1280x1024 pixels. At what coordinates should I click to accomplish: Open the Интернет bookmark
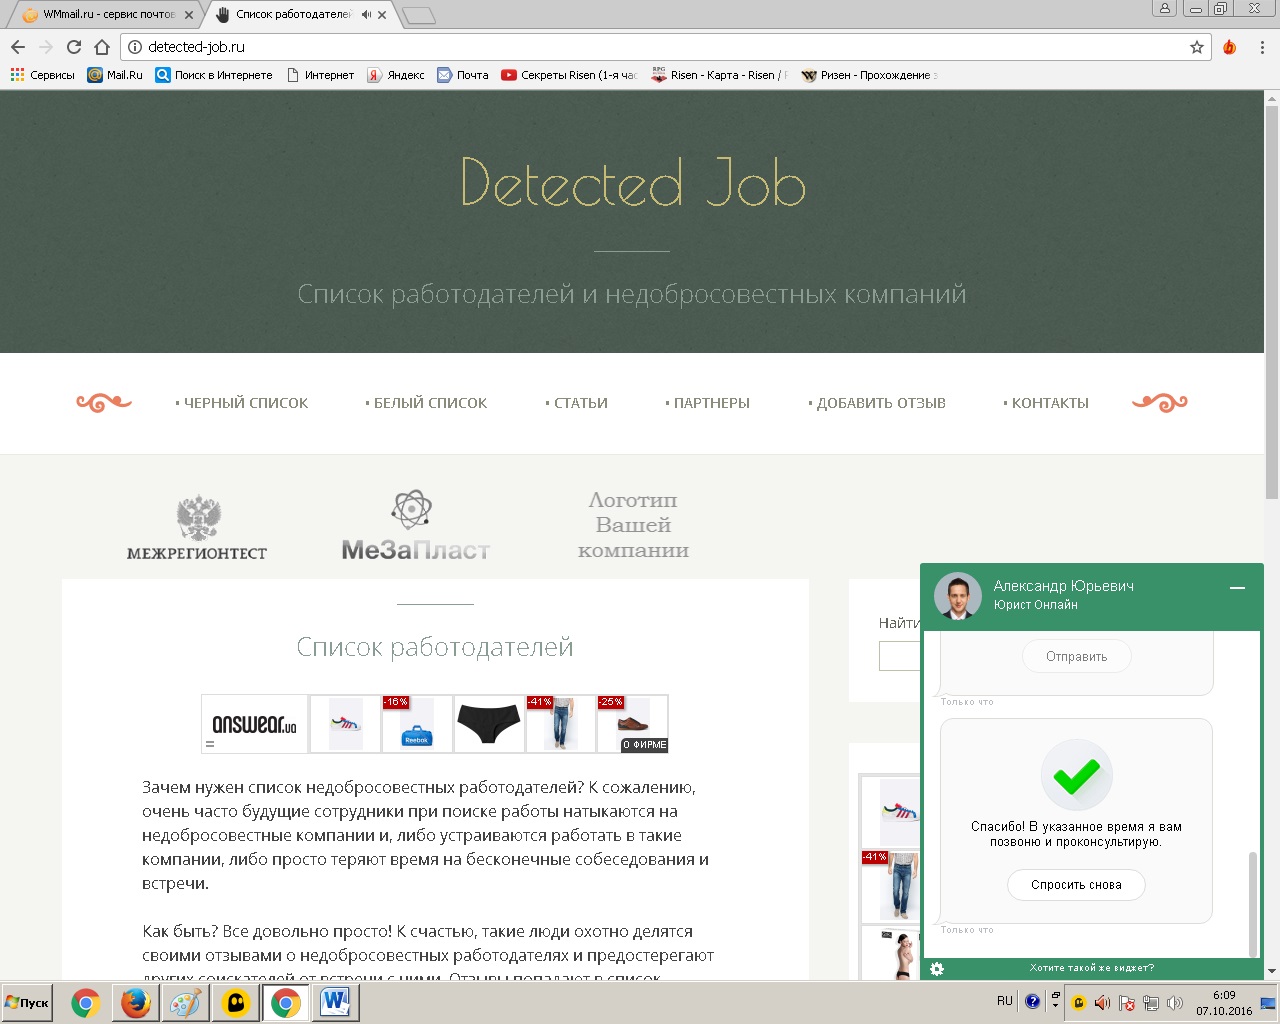[320, 75]
